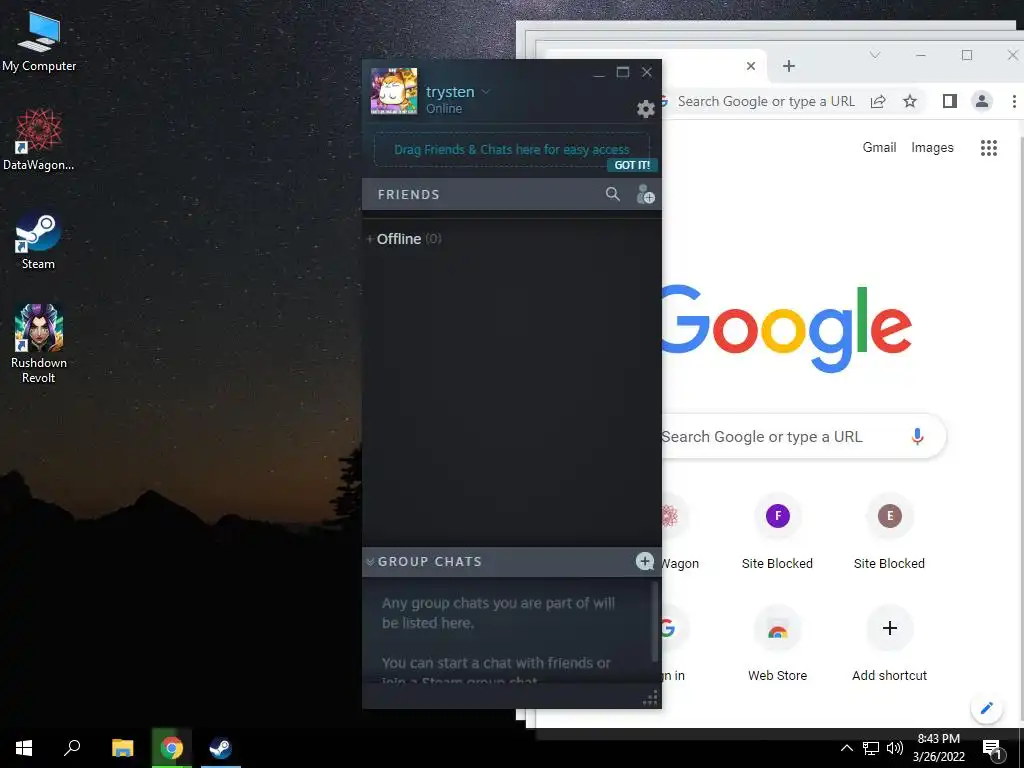The image size is (1024, 768).
Task: Click Chrome address bar search field
Action: click(x=765, y=101)
